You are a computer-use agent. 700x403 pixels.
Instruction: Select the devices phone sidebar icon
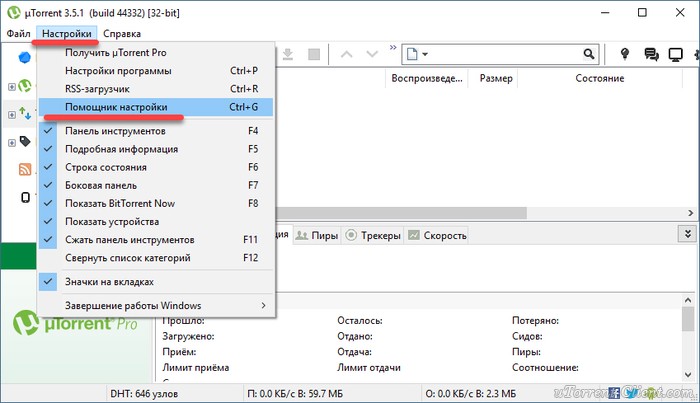tap(25, 197)
